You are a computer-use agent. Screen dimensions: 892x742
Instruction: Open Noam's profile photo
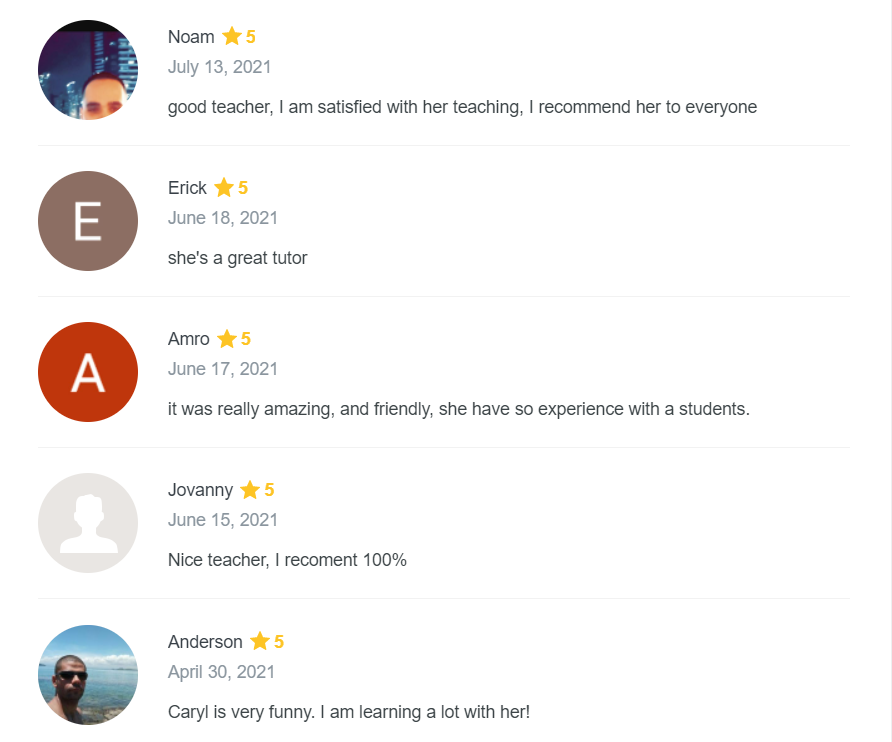pos(88,70)
